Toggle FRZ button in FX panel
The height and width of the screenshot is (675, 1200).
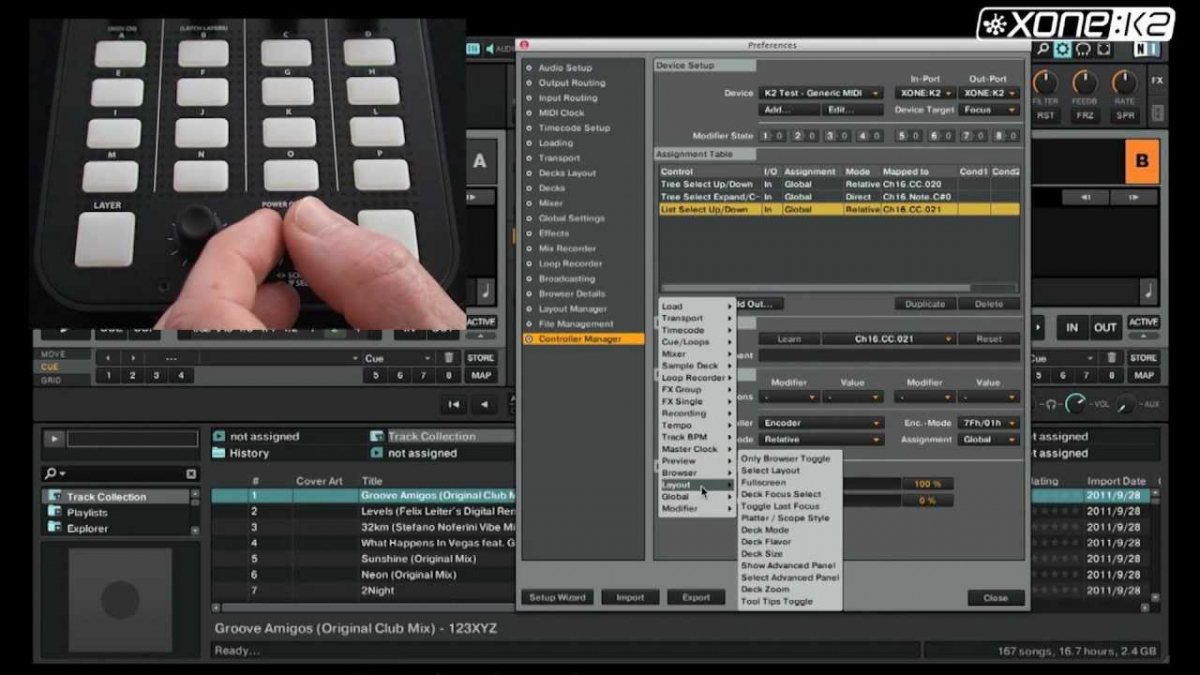pyautogui.click(x=1085, y=116)
